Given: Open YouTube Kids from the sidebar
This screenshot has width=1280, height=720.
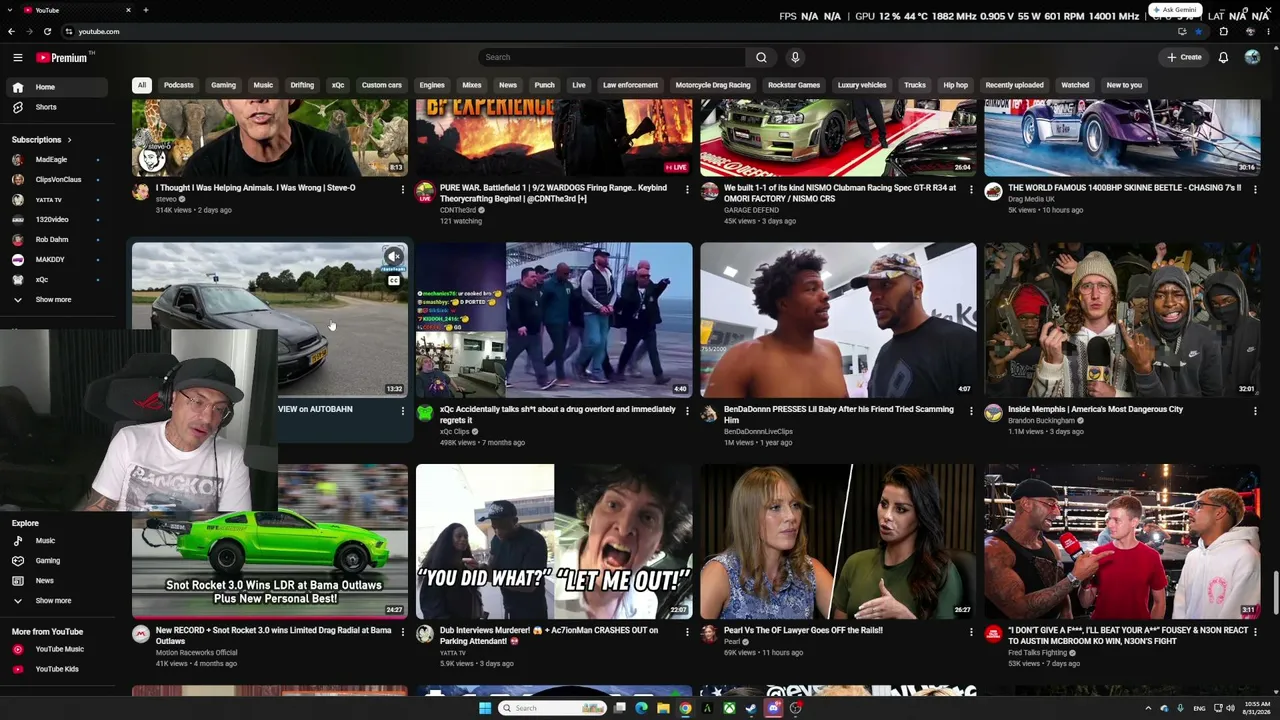Looking at the screenshot, I should pos(56,669).
